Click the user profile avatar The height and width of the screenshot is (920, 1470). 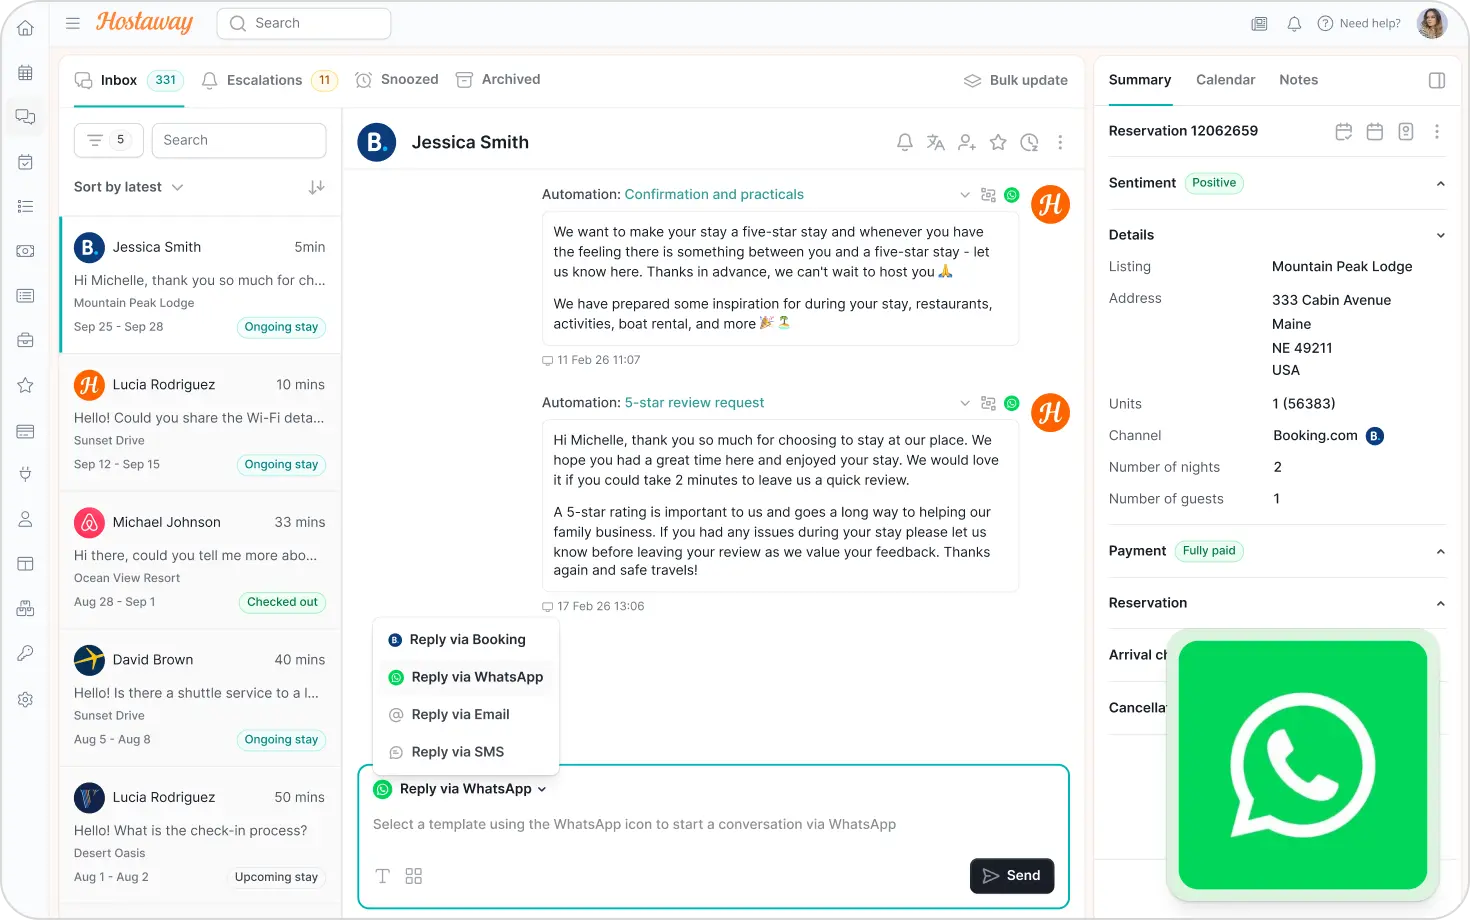1432,23
